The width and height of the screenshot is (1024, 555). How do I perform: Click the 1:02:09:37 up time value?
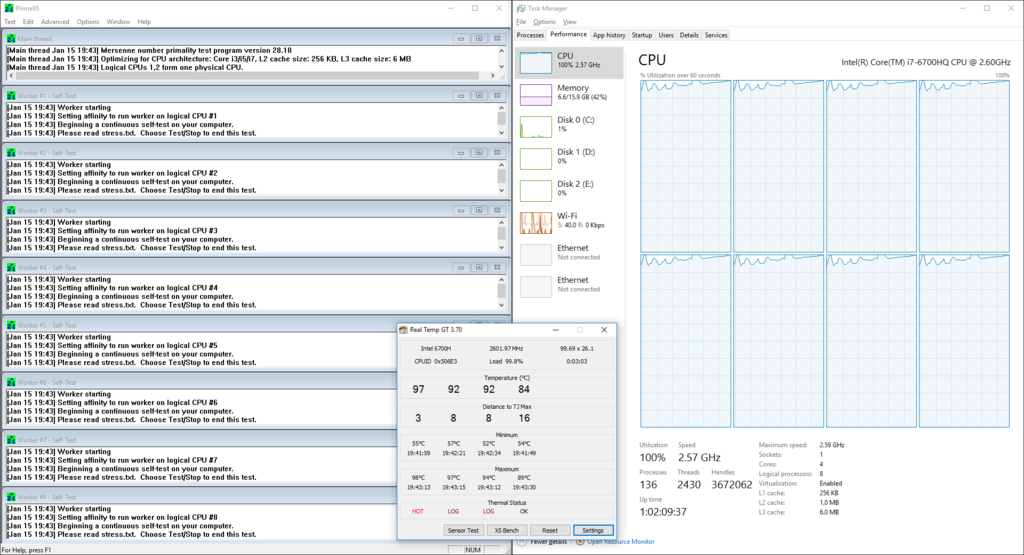pos(663,512)
